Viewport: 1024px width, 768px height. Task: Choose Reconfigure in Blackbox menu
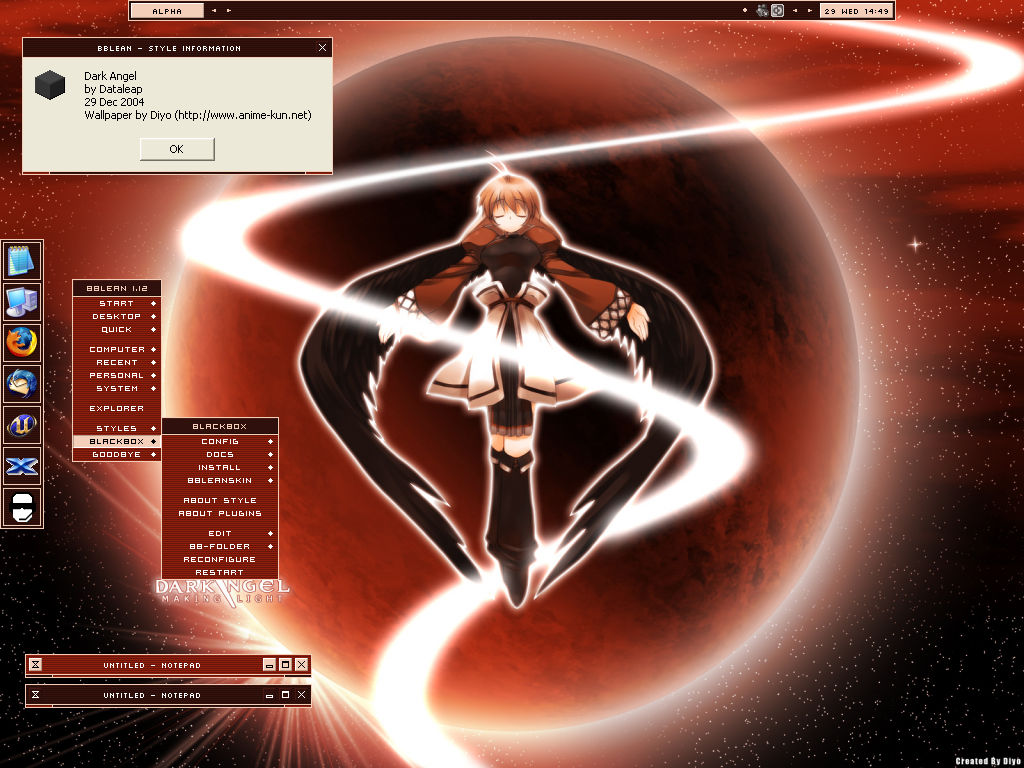click(x=220, y=560)
